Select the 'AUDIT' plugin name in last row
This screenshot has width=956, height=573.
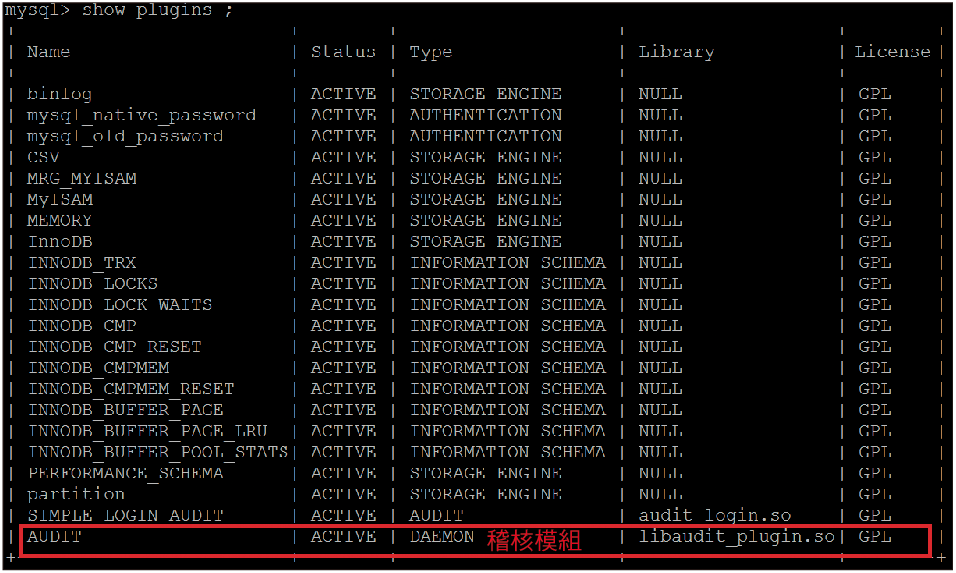coord(54,536)
